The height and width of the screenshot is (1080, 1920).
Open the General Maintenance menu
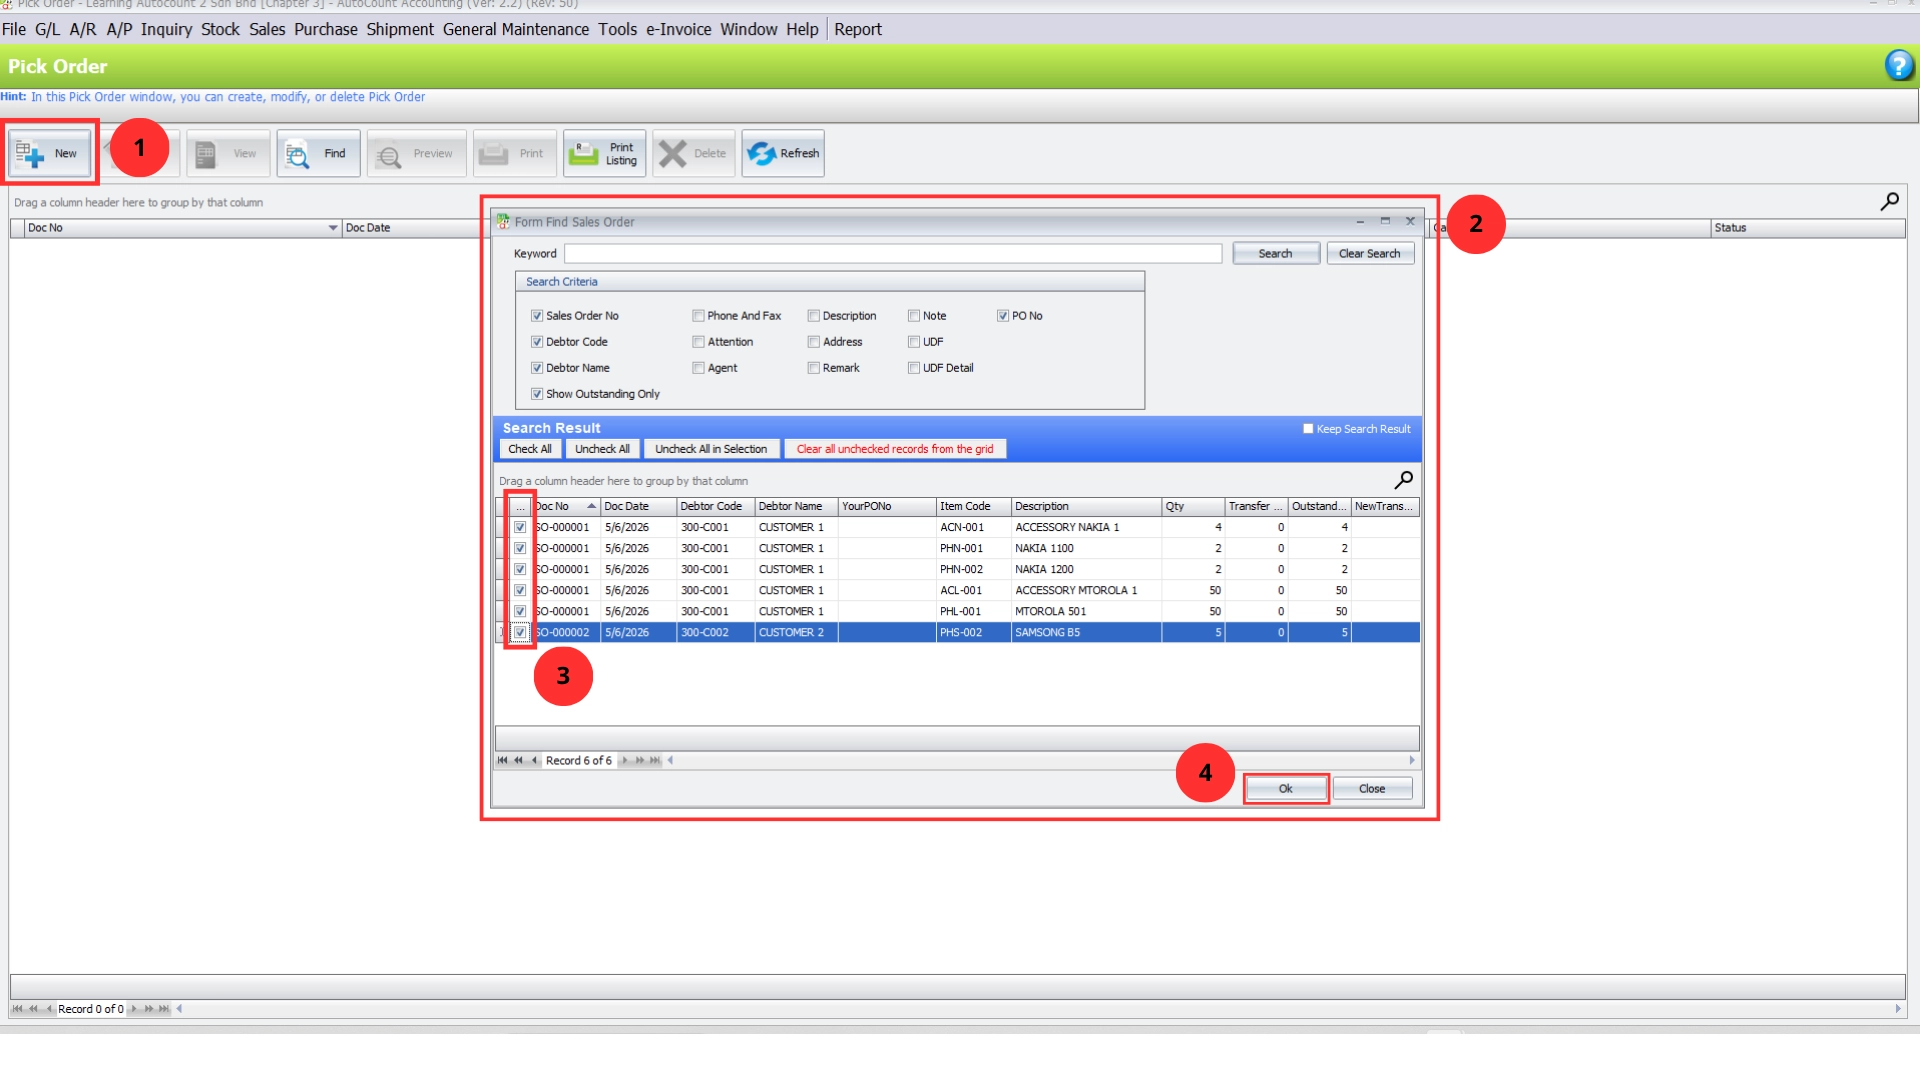tap(516, 29)
